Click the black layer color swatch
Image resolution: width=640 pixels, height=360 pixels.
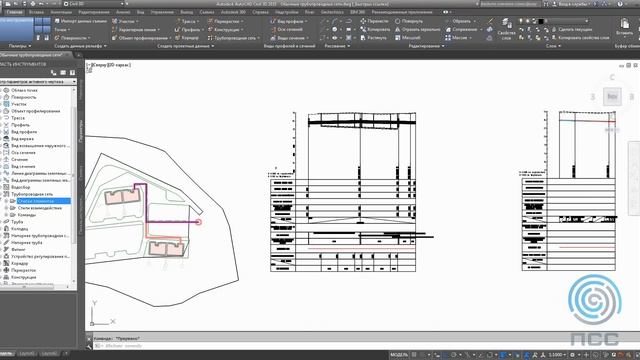click(x=541, y=21)
